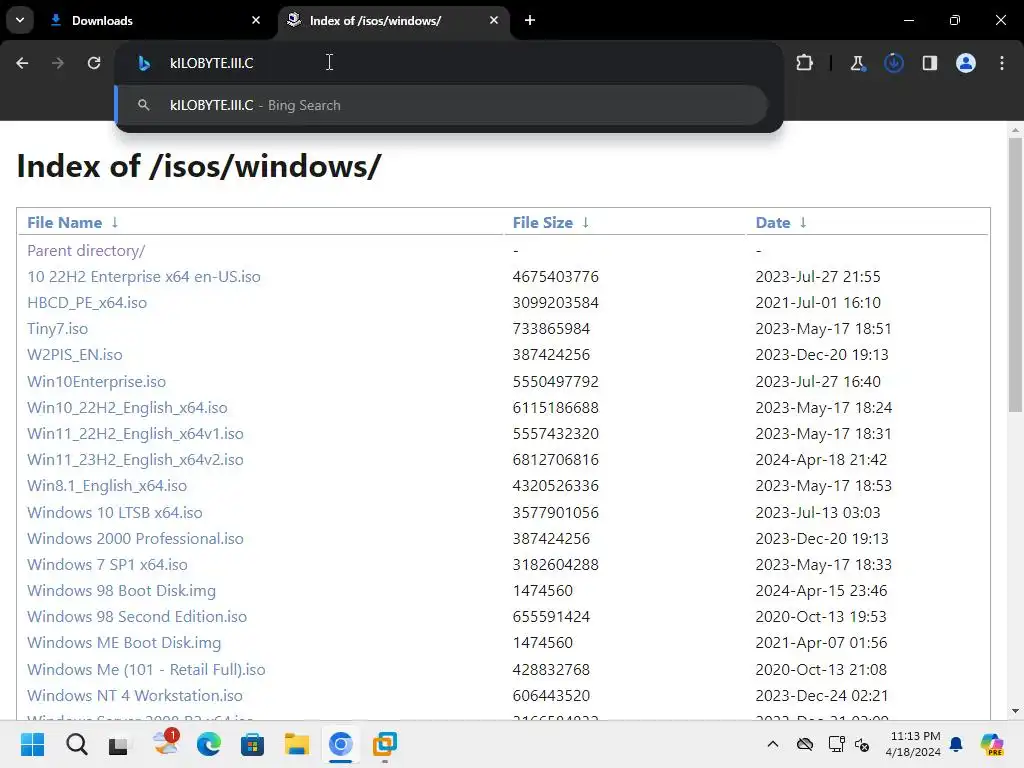Show the downloads toolbar icon
This screenshot has width=1024, height=768.
pyautogui.click(x=893, y=63)
